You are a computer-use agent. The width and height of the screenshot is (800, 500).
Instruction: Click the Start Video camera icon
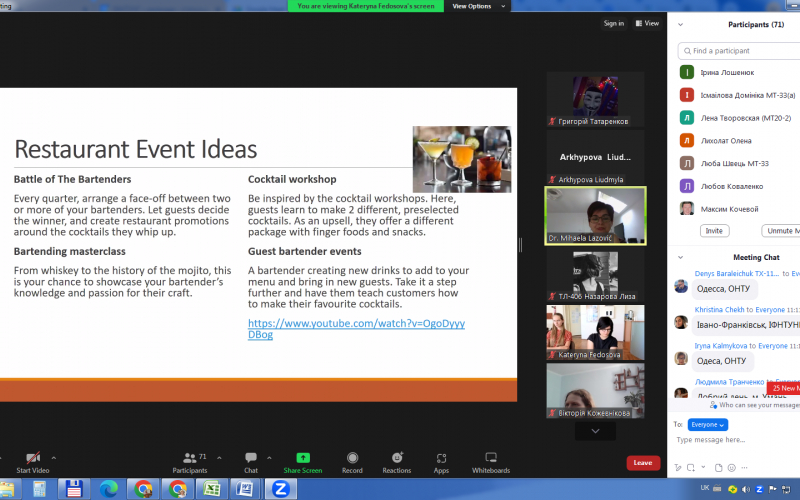(33, 458)
